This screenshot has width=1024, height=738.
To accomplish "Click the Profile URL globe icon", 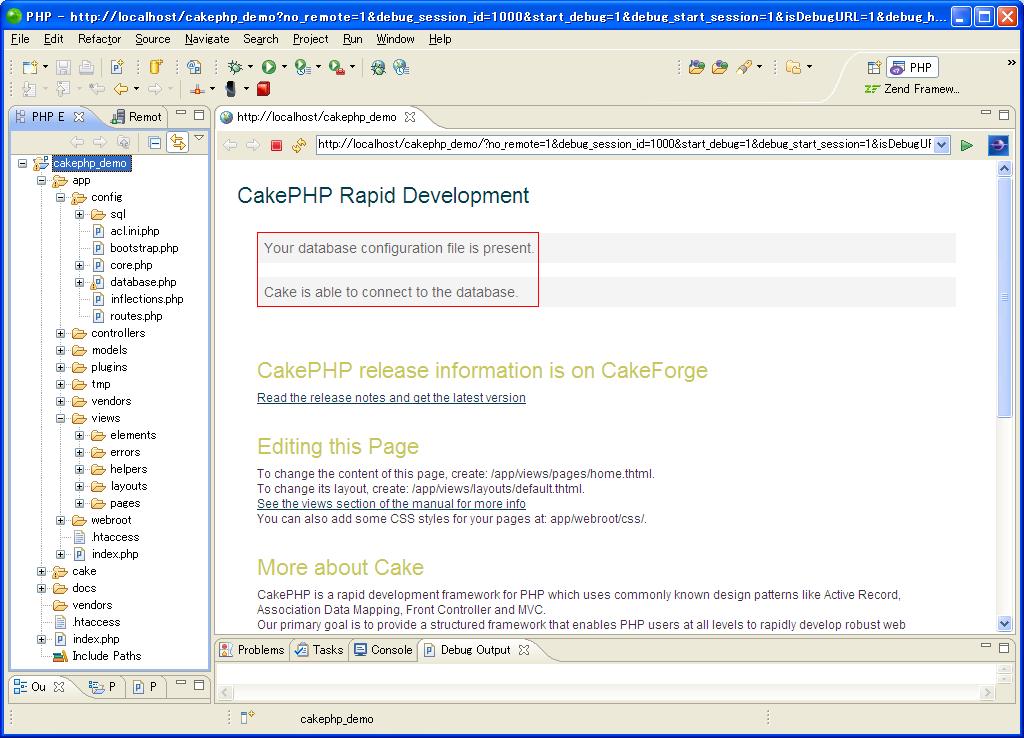I will pyautogui.click(x=401, y=67).
